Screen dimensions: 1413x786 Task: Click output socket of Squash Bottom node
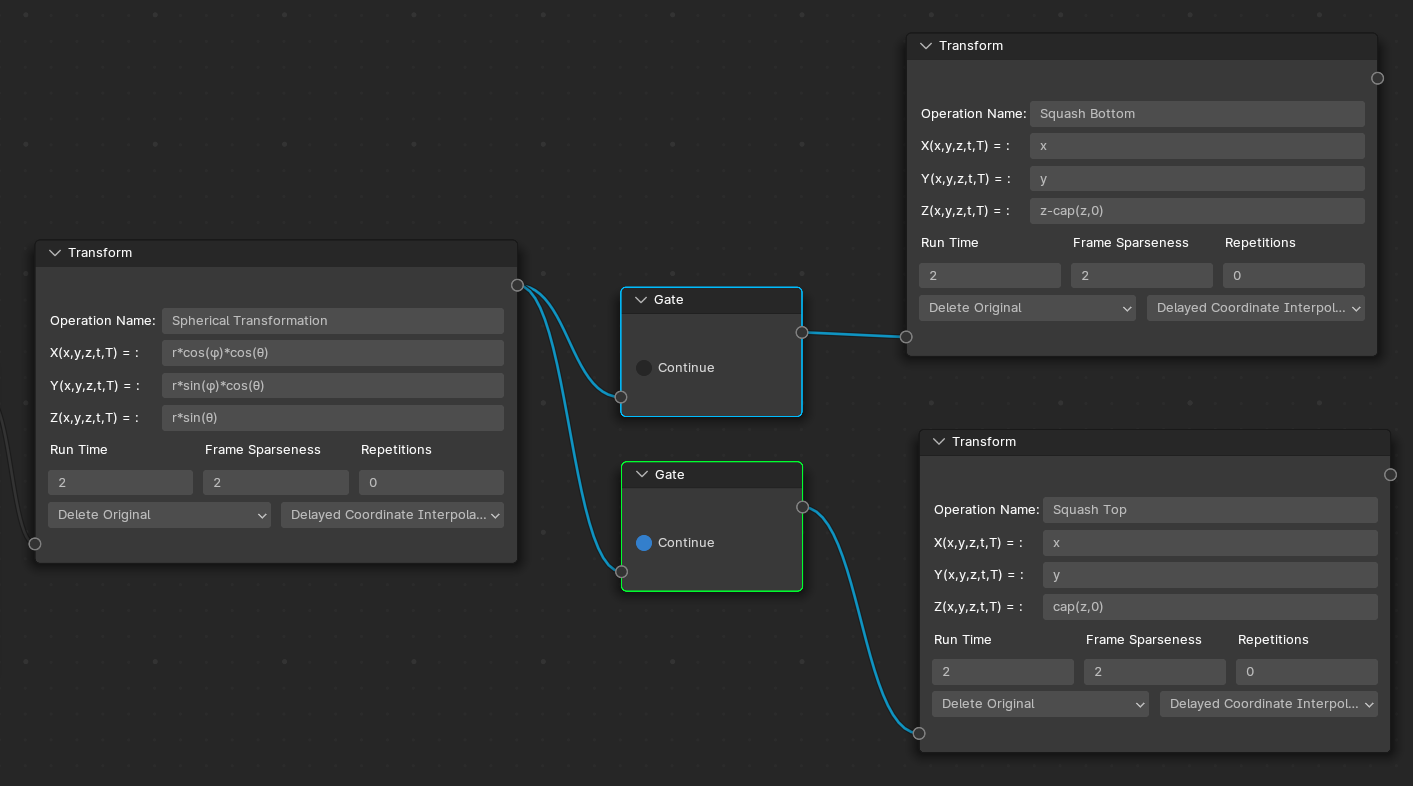[1377, 78]
